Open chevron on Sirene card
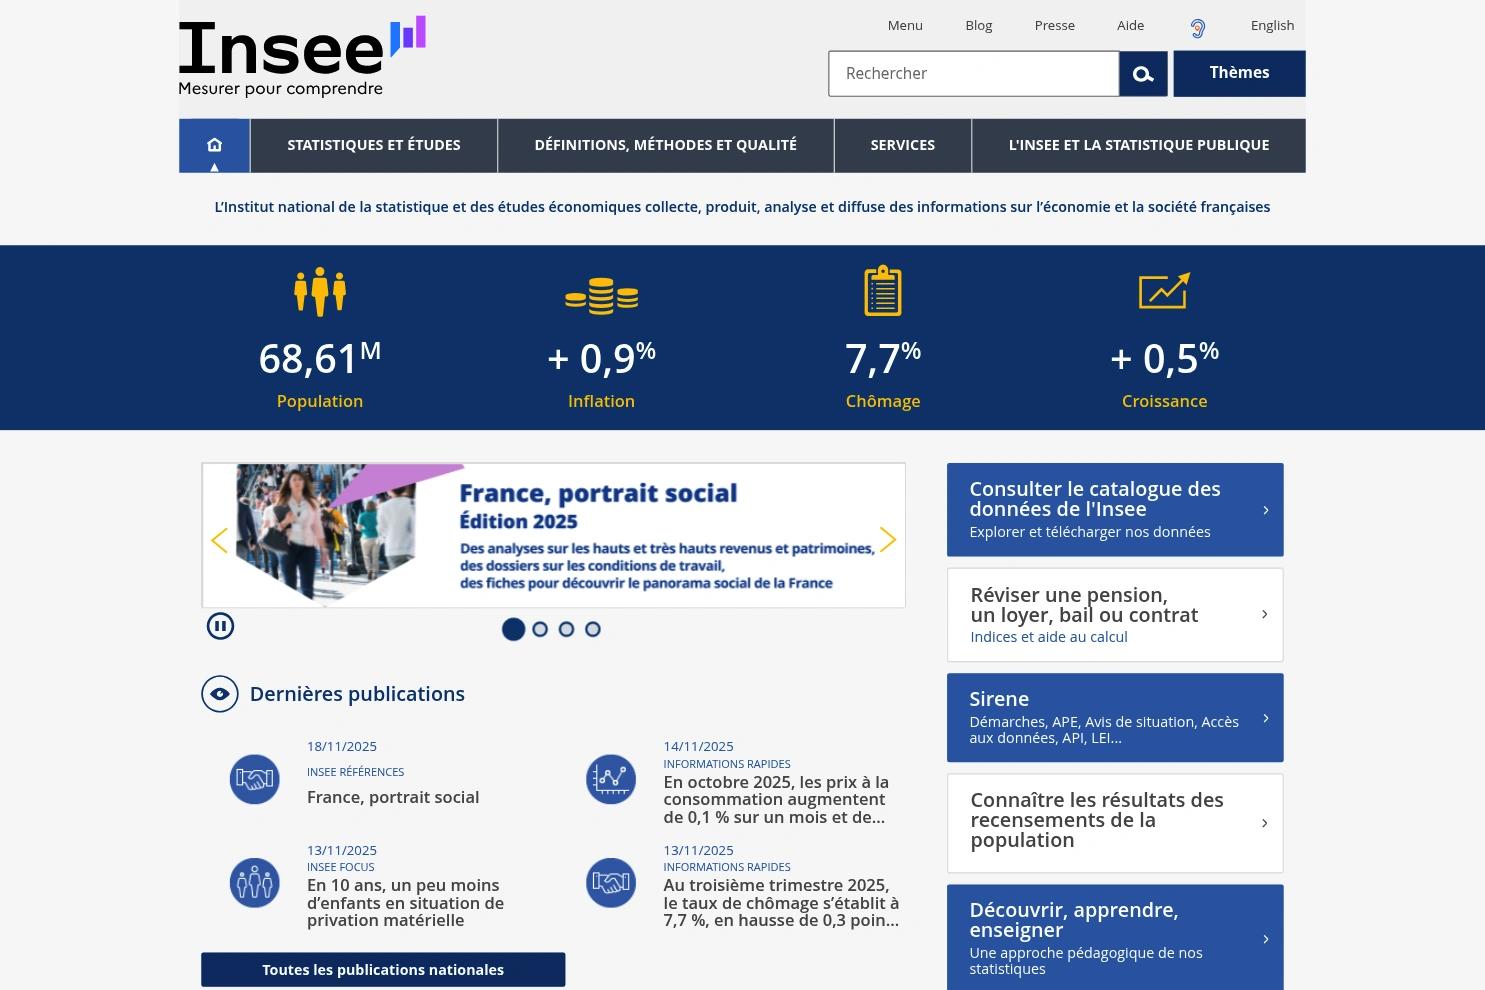Screen dimensions: 1485x990 click(x=1265, y=718)
